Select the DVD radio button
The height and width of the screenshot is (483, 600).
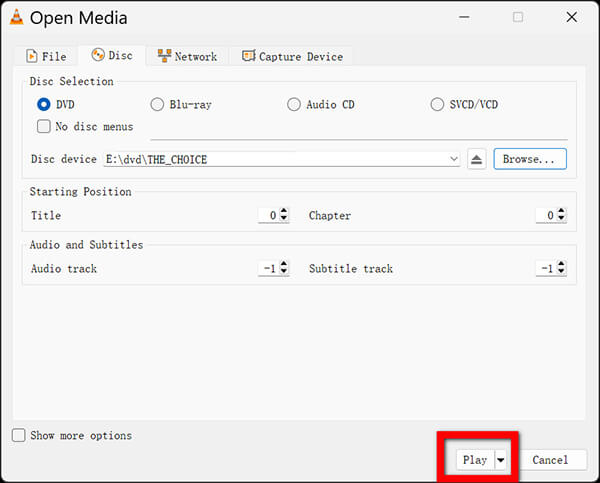(44, 104)
